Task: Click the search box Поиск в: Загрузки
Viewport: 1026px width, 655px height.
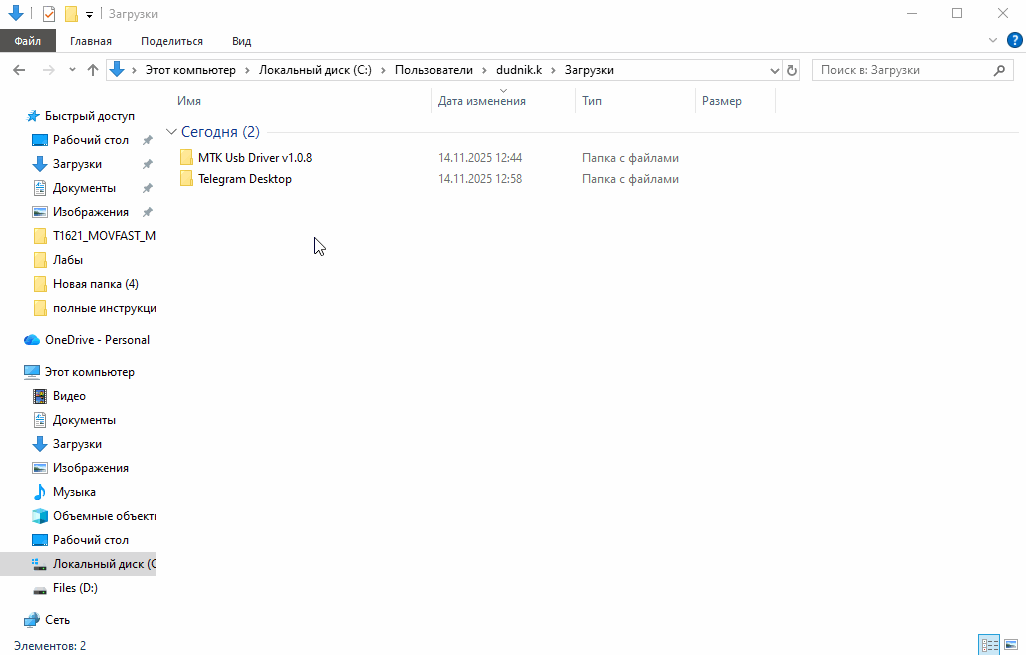Action: [x=900, y=70]
